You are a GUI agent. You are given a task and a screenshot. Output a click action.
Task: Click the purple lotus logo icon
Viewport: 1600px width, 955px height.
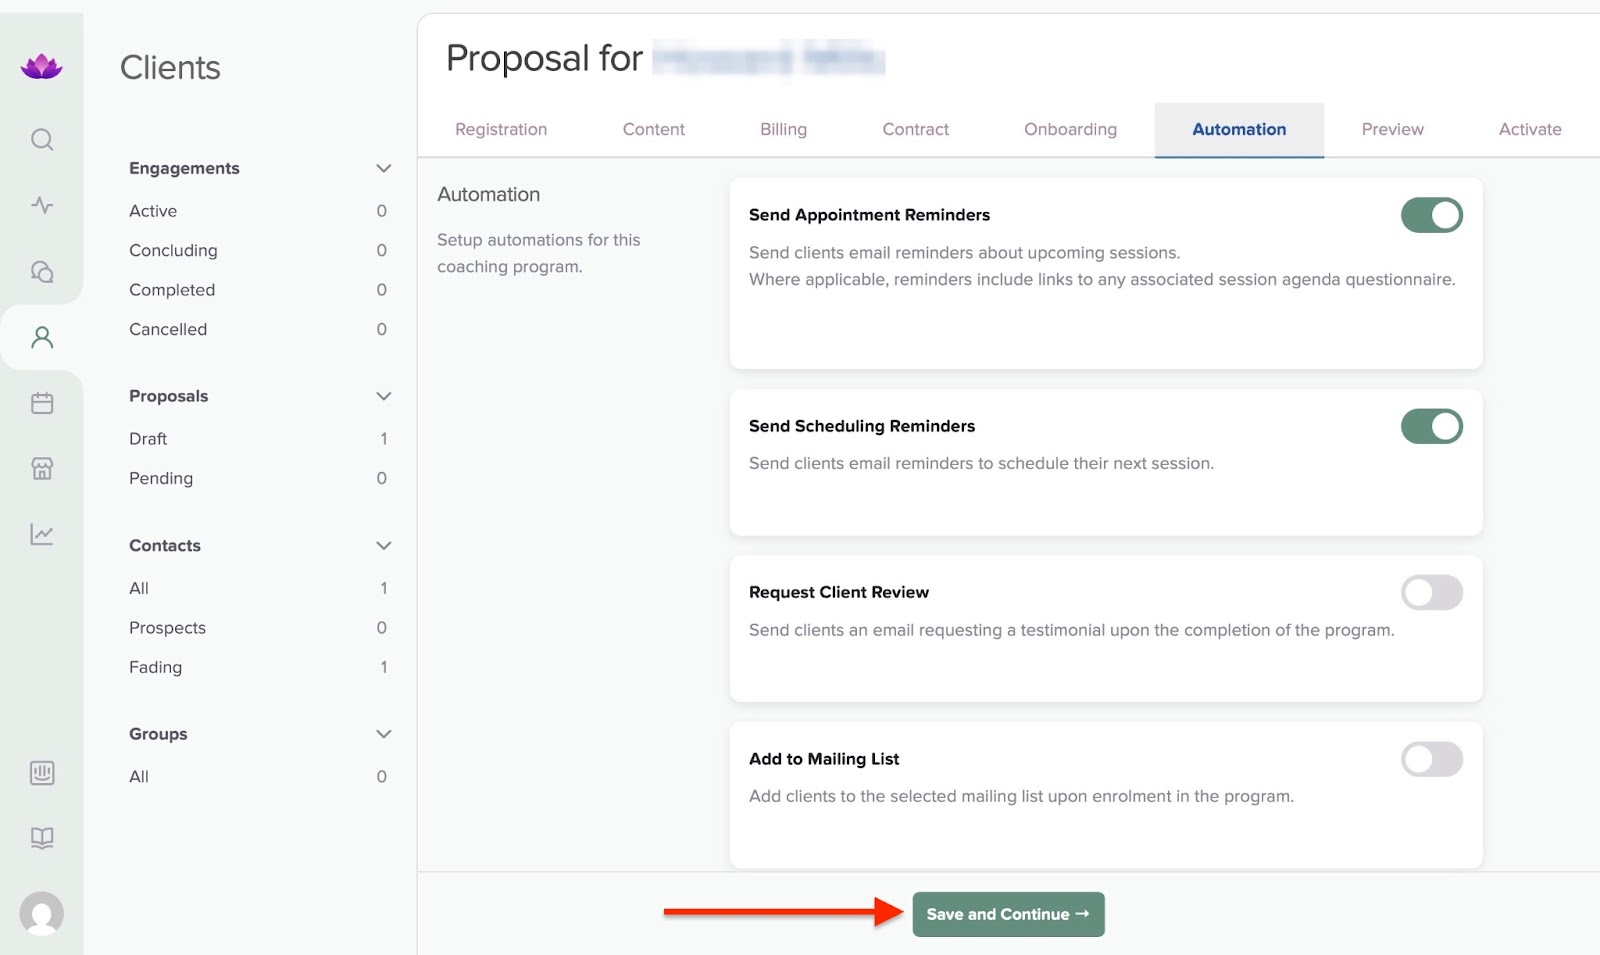[x=41, y=67]
